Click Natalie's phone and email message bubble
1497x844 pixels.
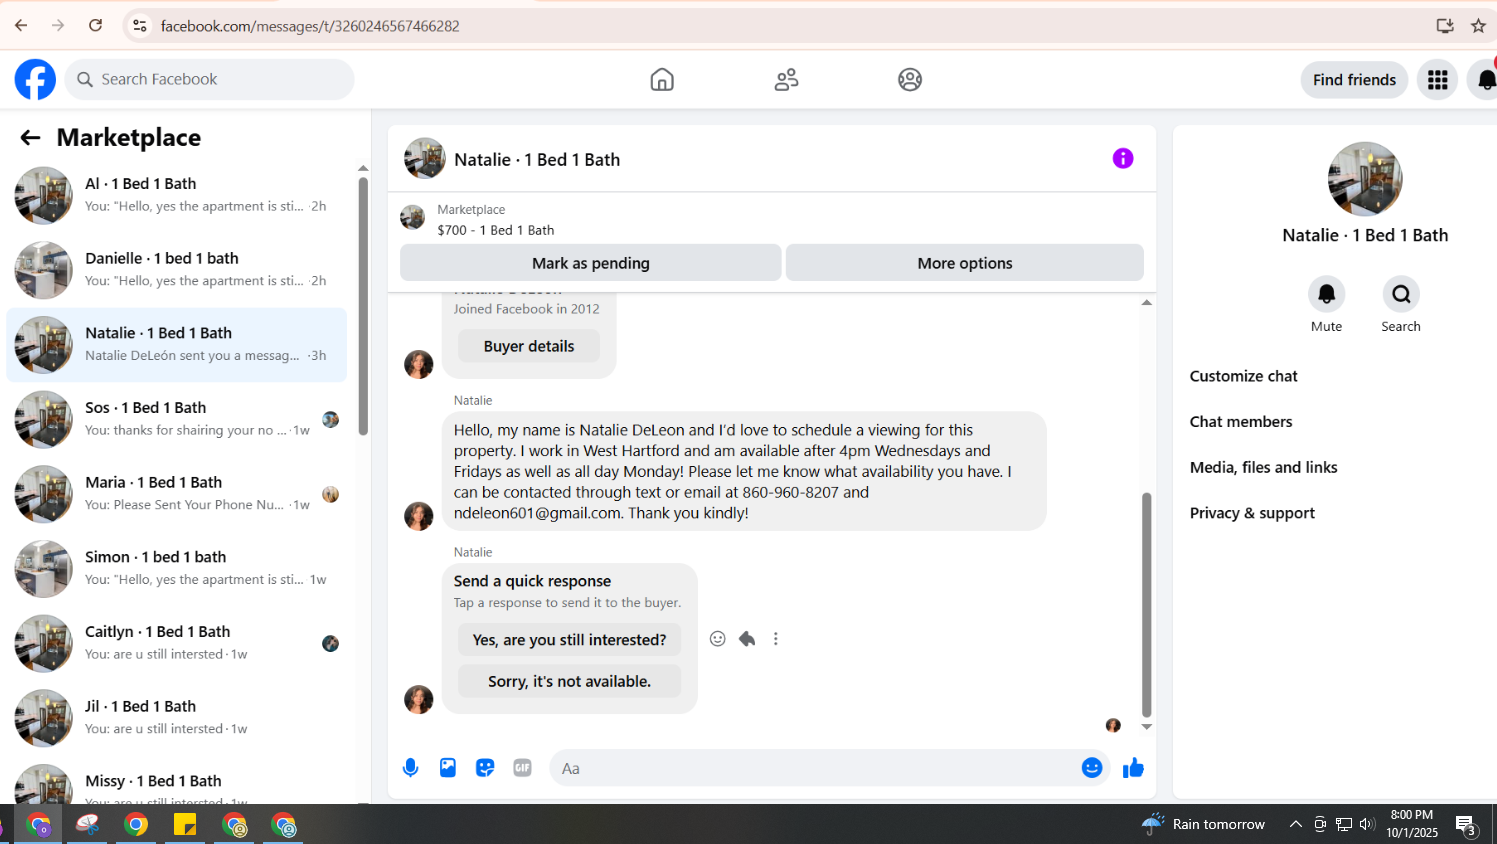point(744,471)
